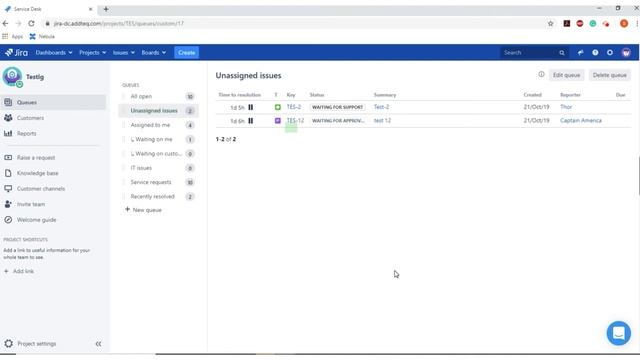Select the IT issues queue
The width and height of the screenshot is (640, 360).
point(158,168)
